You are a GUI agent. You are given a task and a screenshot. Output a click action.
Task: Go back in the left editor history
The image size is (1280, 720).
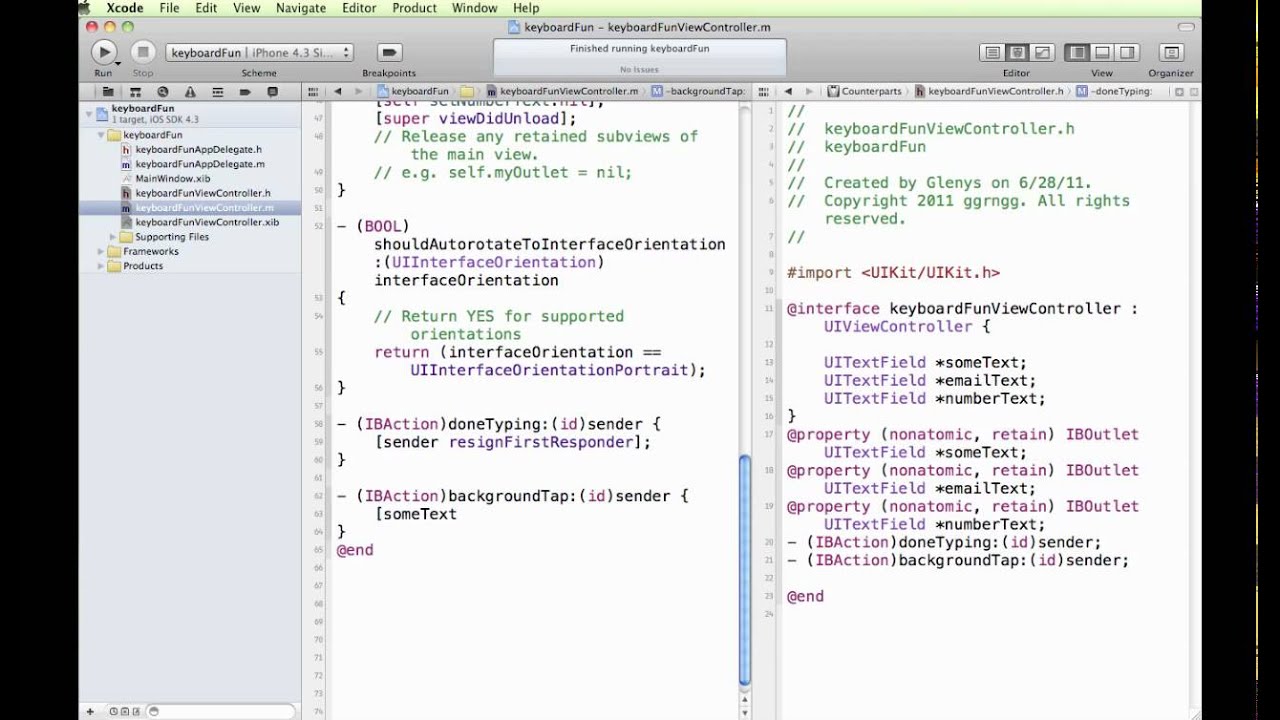[x=337, y=91]
